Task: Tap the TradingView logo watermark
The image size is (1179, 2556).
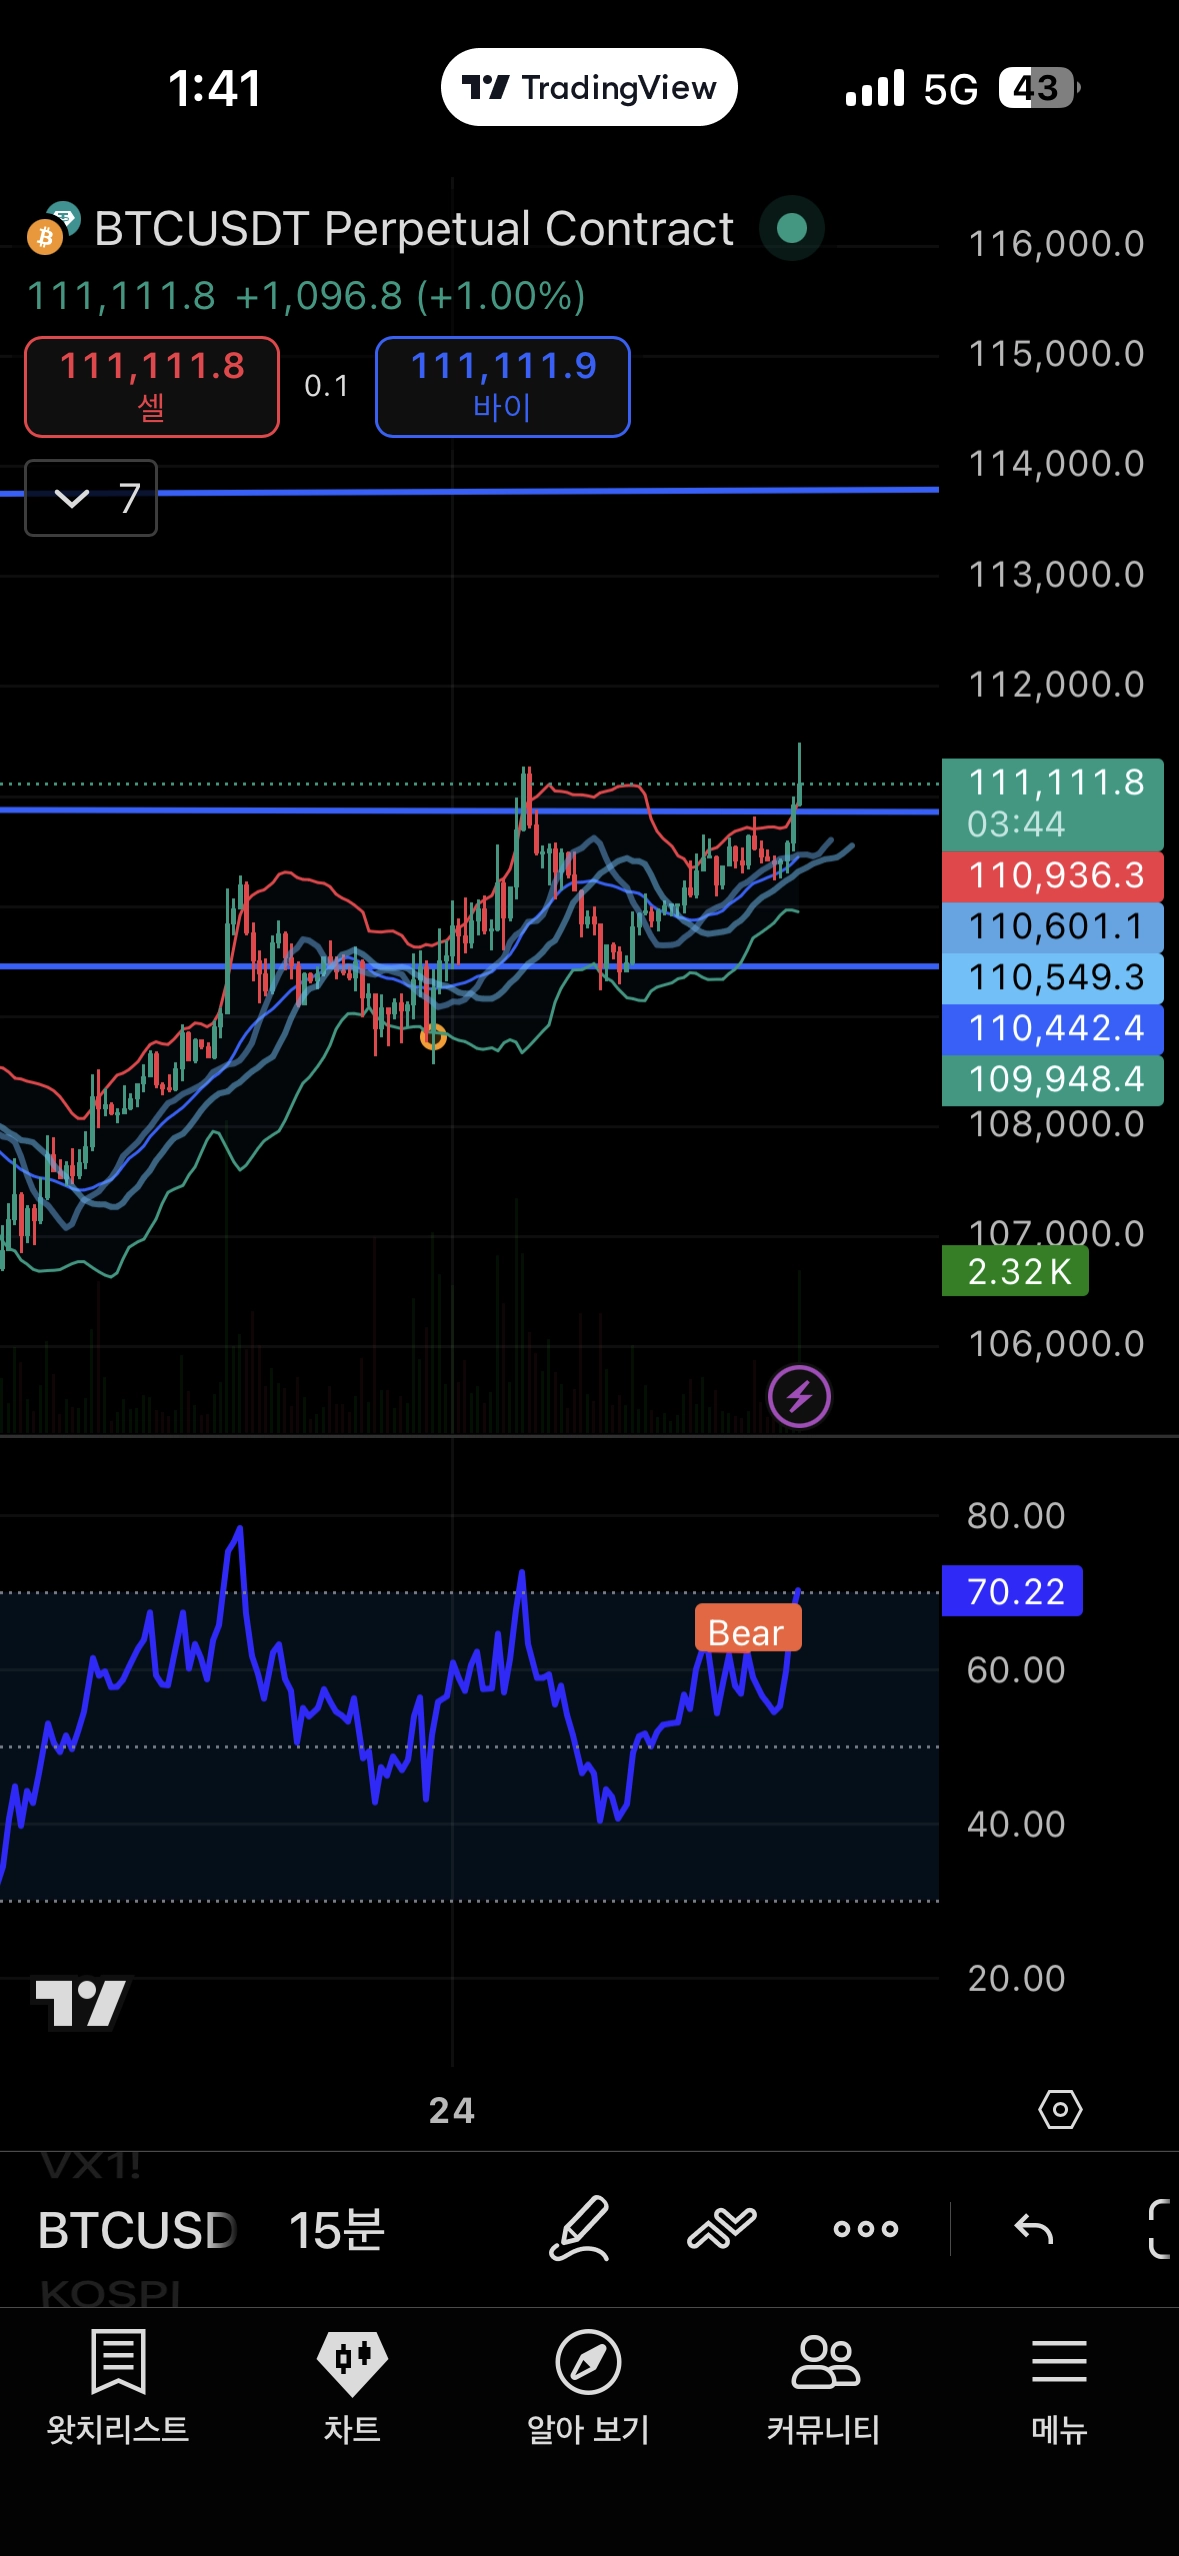Action: (x=81, y=2003)
